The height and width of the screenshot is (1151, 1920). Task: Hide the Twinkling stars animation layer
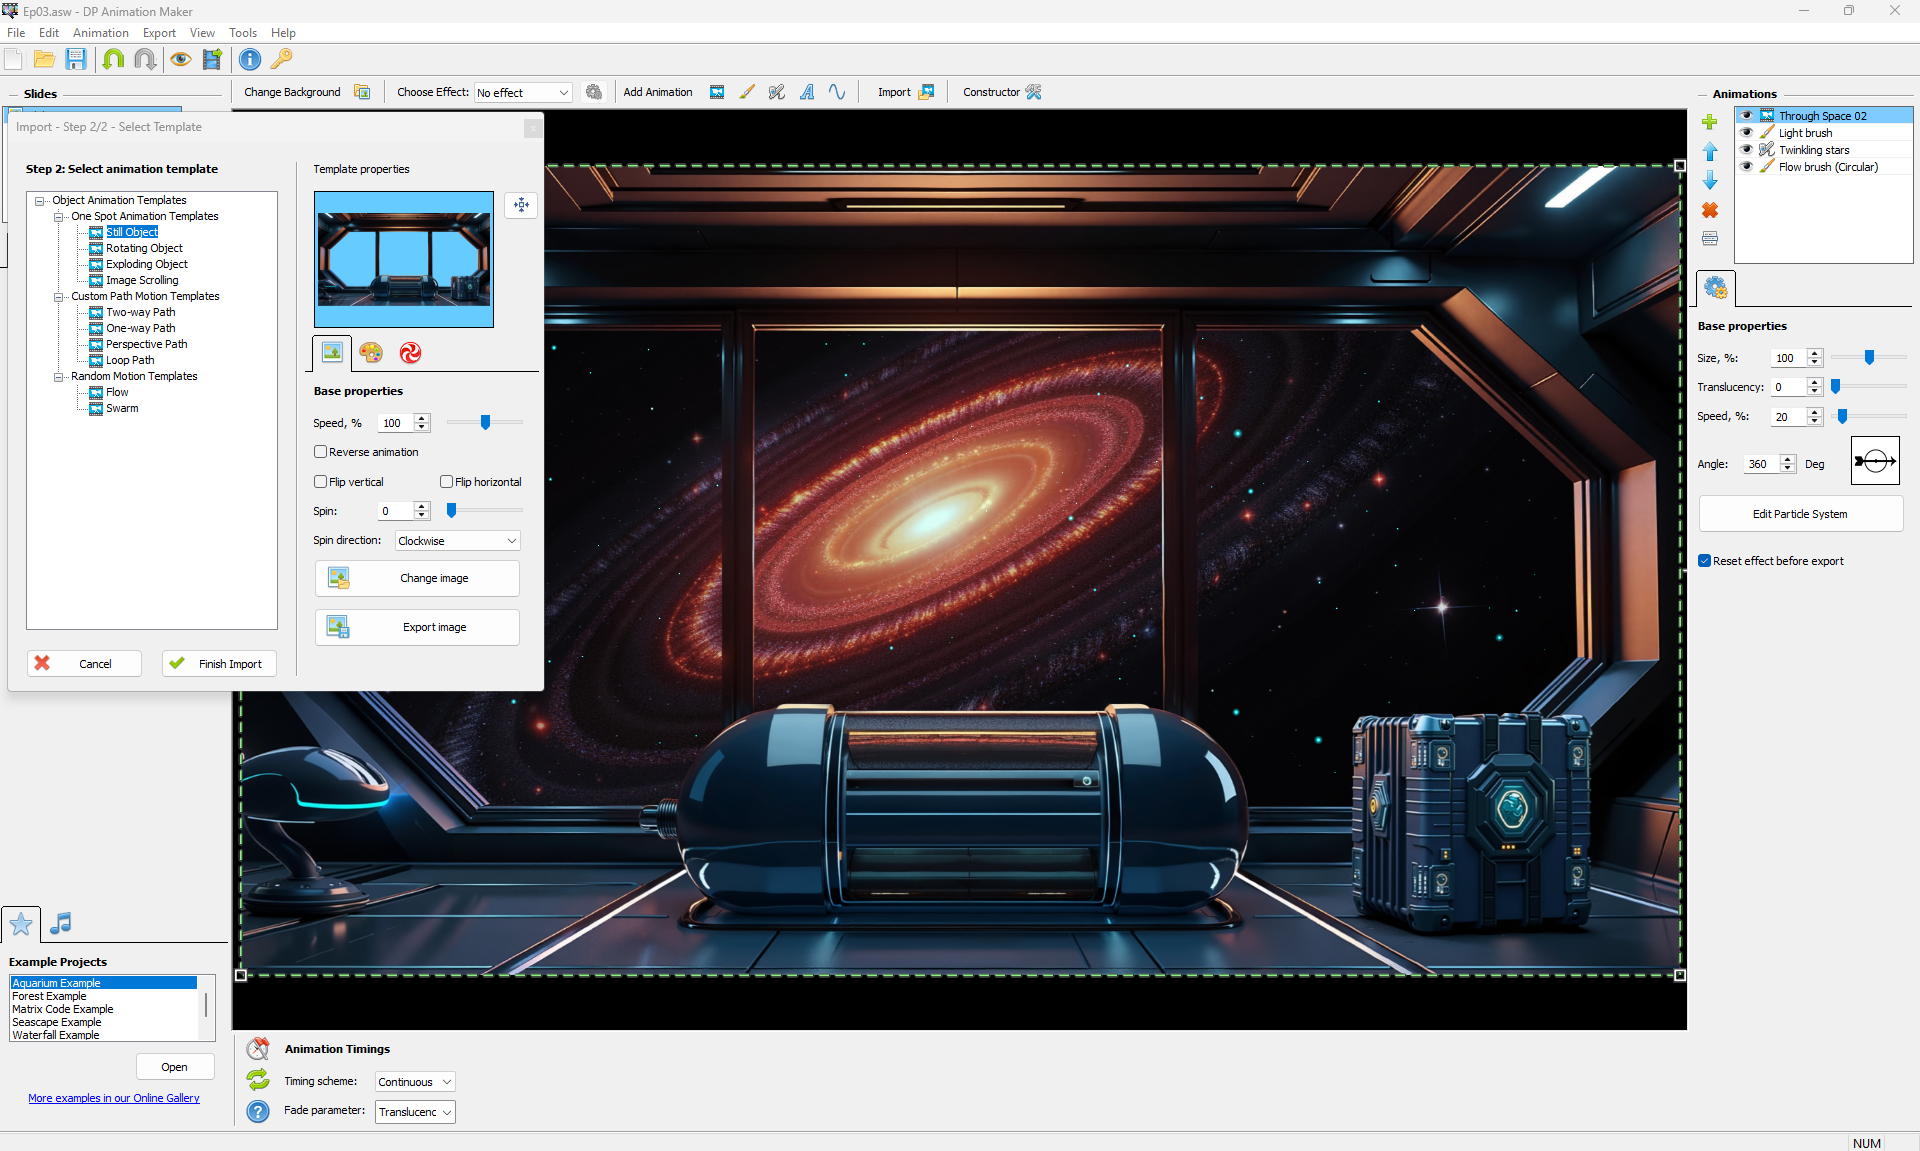coord(1747,150)
